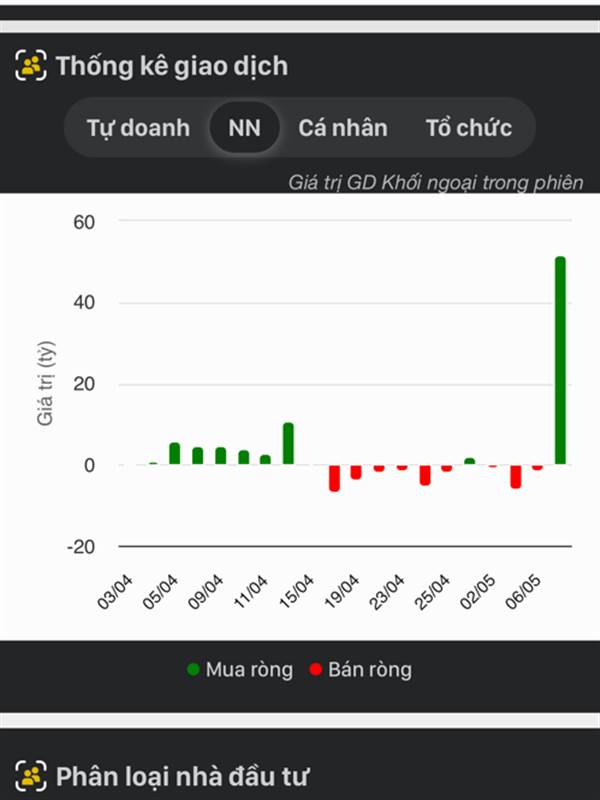Open the Cá nhân tab
The height and width of the screenshot is (800, 600).
(x=342, y=128)
